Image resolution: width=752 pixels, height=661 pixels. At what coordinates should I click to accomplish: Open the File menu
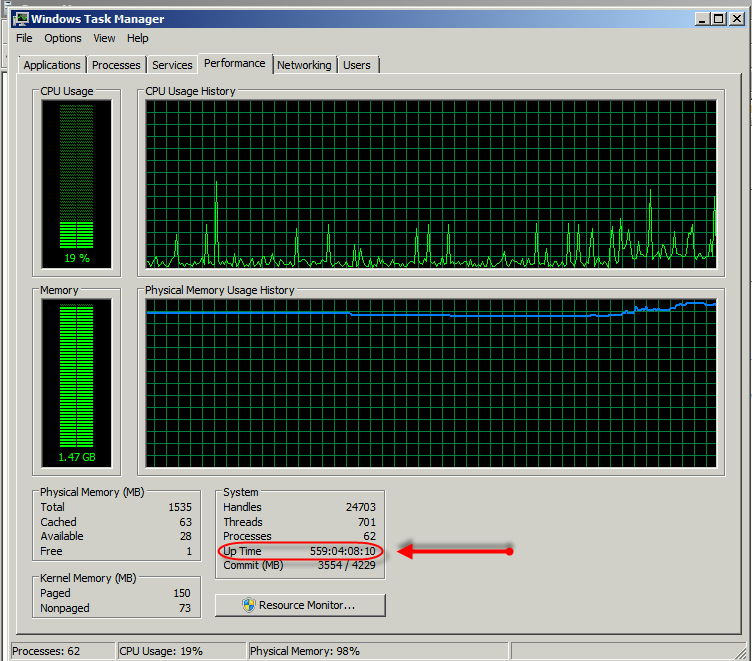(x=24, y=38)
